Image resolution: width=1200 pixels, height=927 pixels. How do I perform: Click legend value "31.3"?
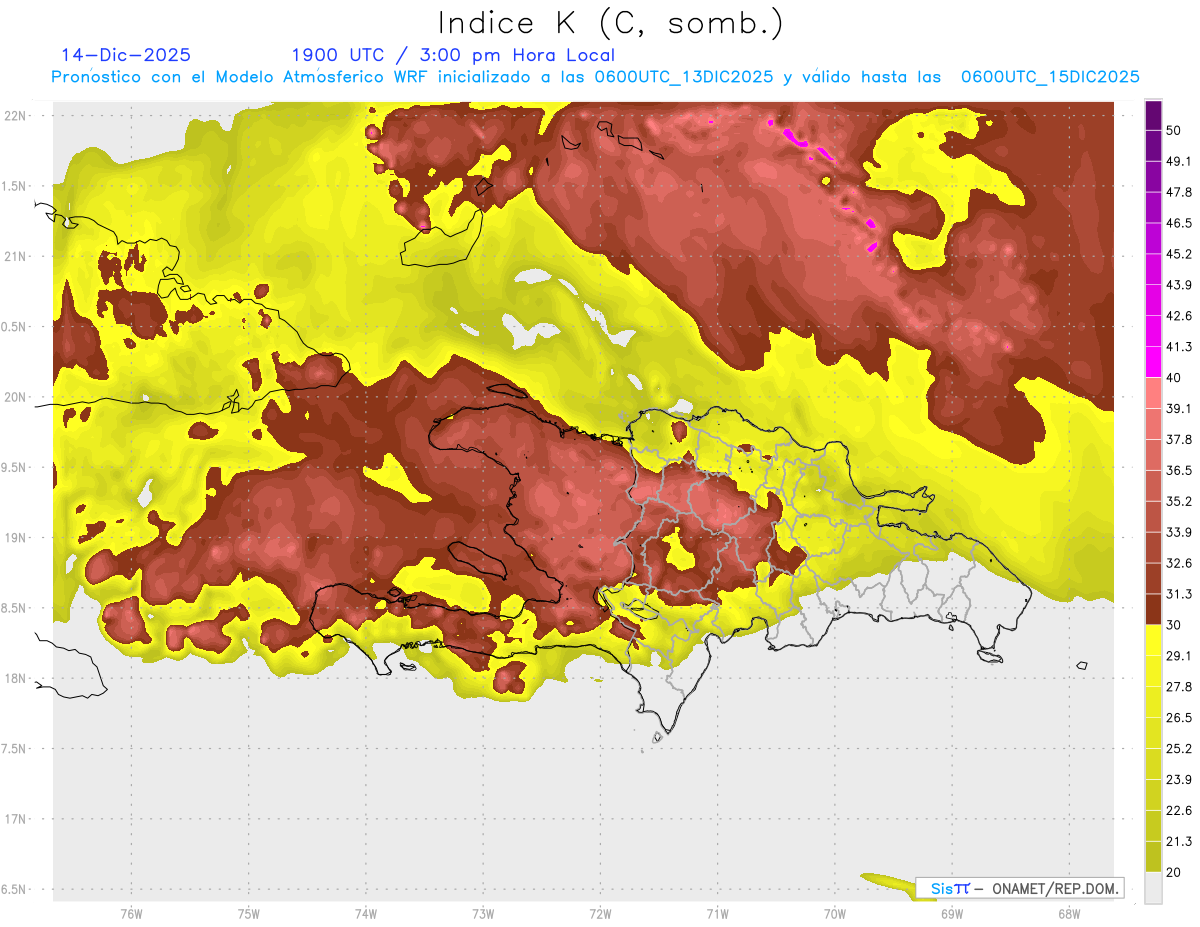pyautogui.click(x=1179, y=594)
